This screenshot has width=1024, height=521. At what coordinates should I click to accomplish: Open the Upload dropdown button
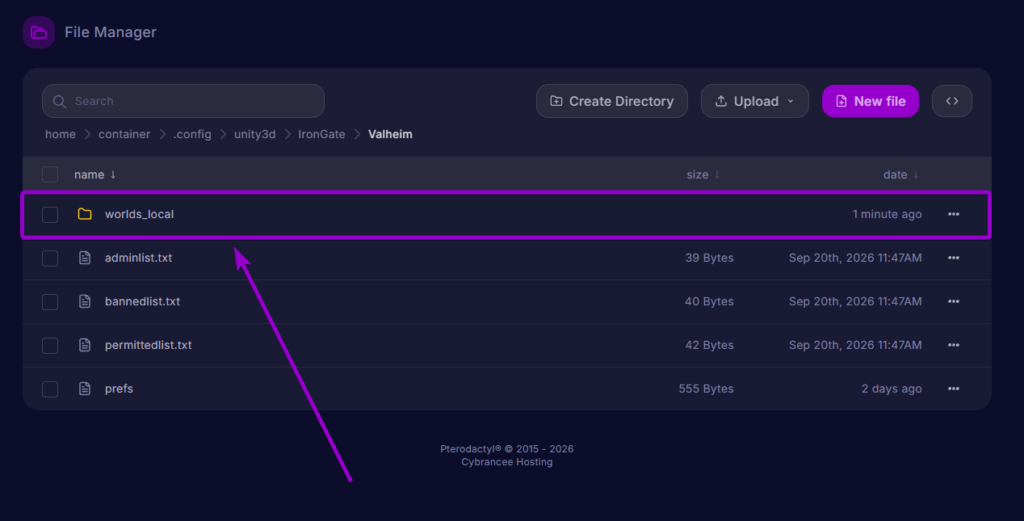755,101
